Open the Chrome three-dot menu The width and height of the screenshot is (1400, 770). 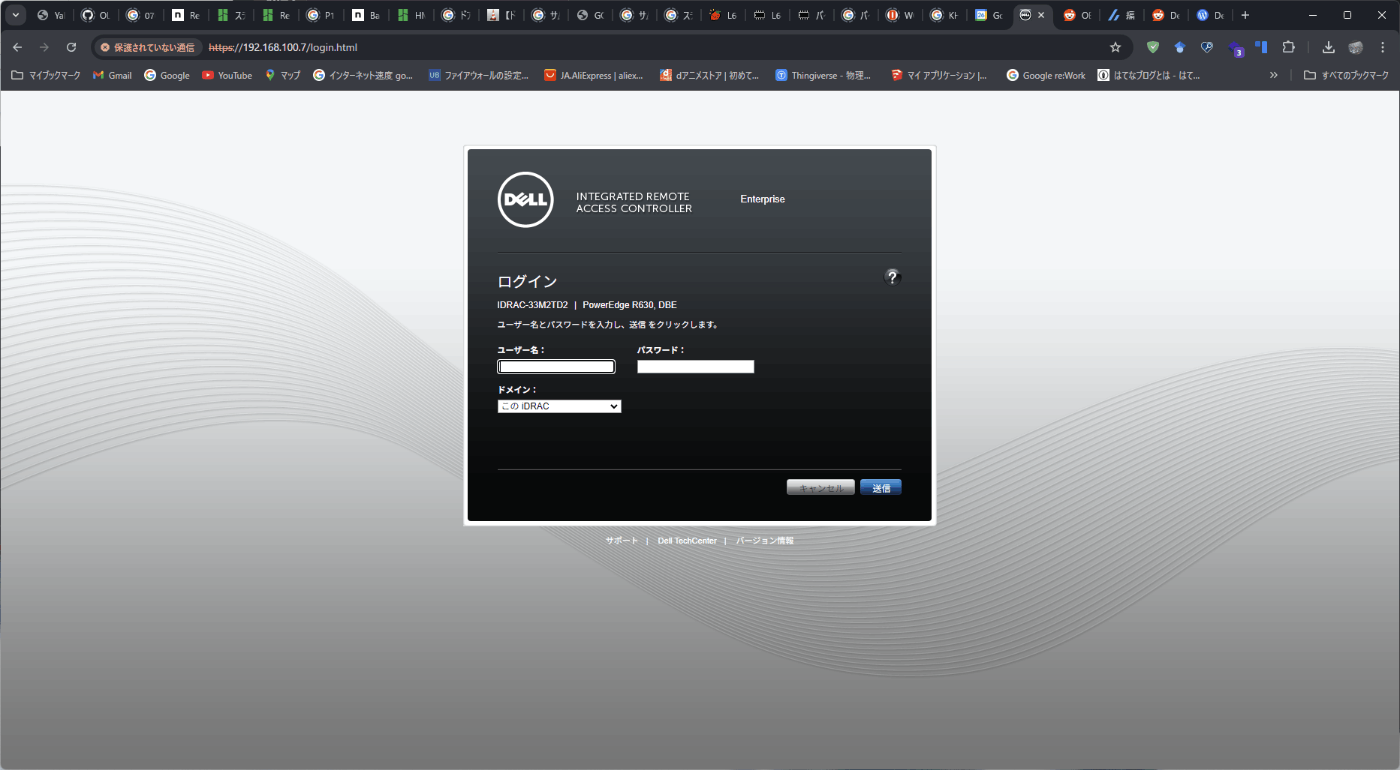(1383, 47)
